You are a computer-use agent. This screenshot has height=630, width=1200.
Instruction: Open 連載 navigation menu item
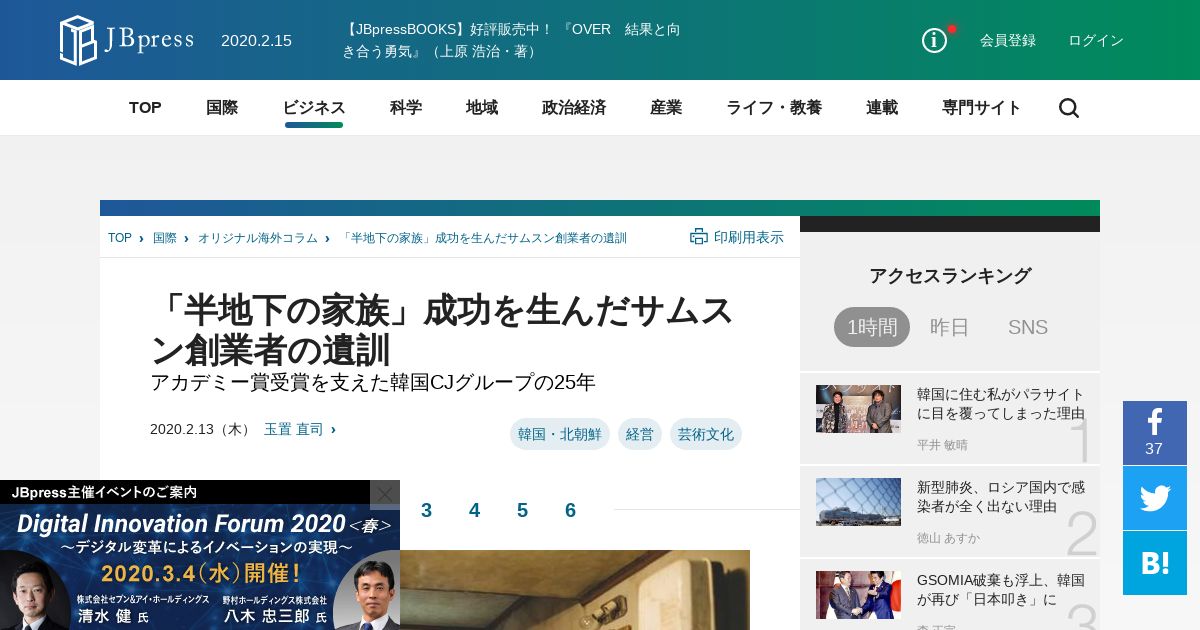[882, 108]
